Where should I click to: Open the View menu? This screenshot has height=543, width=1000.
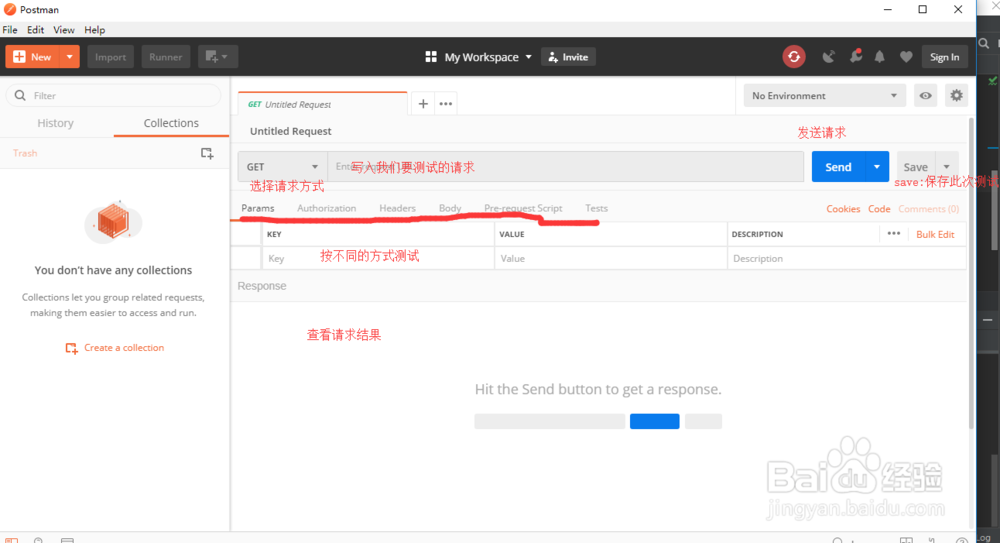click(64, 30)
